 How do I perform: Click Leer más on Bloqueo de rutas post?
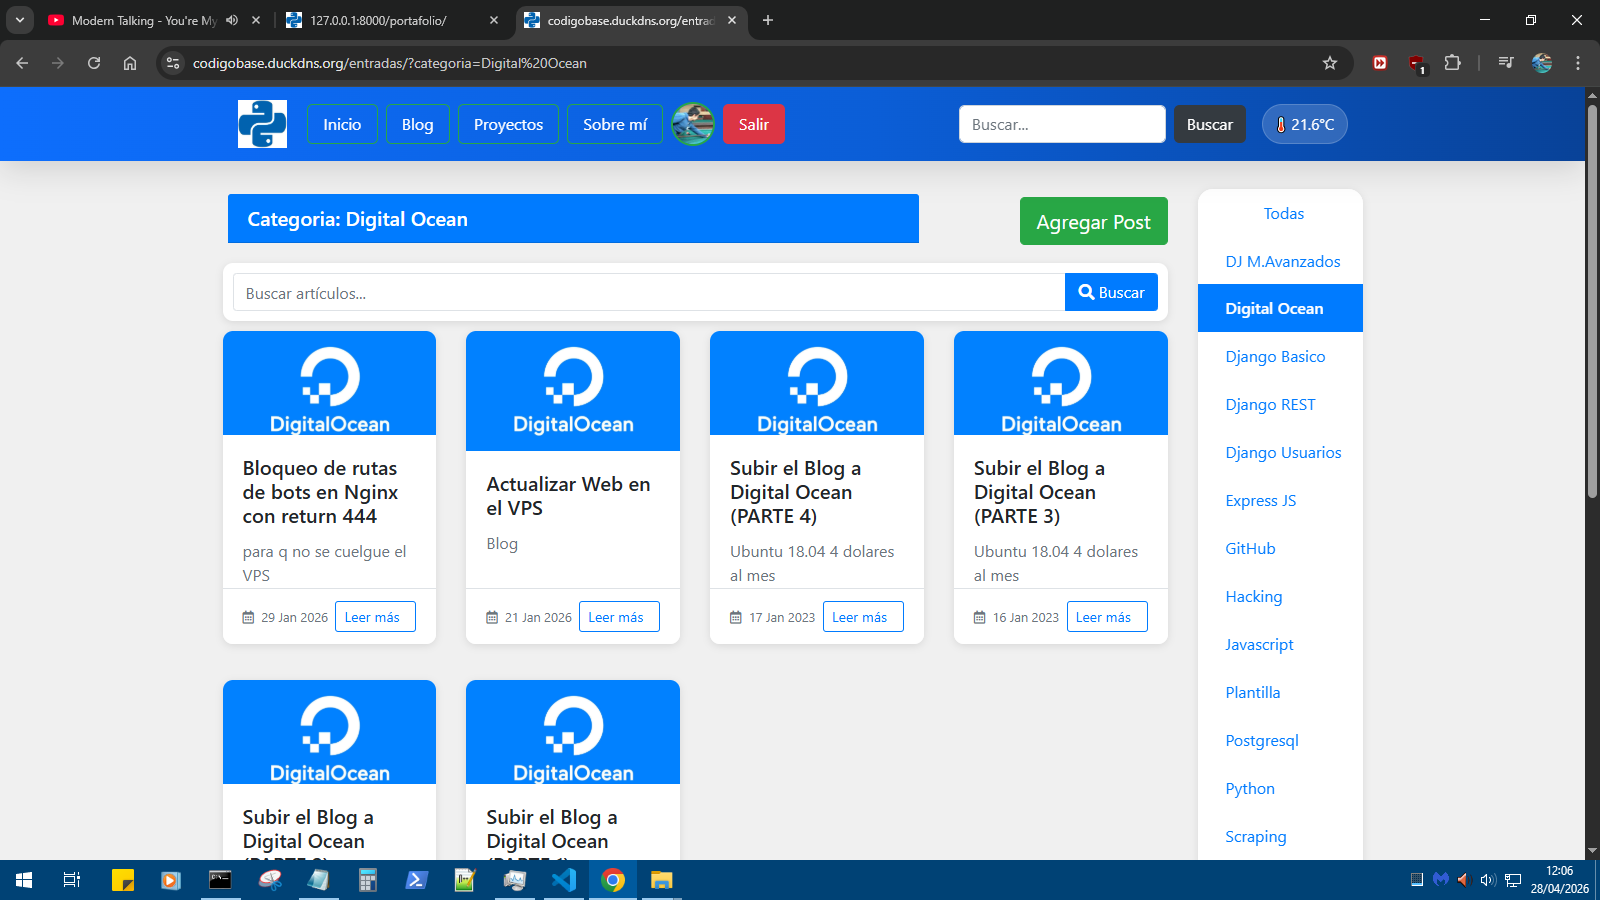pyautogui.click(x=375, y=617)
